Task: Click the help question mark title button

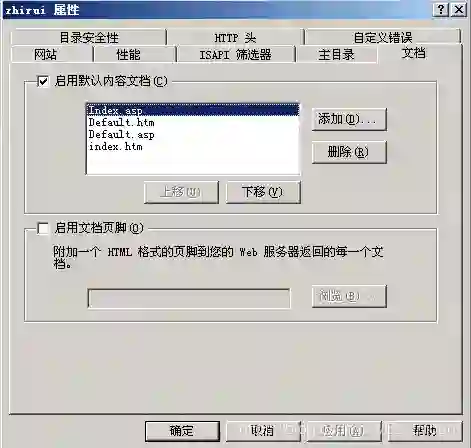Action: pos(441,10)
